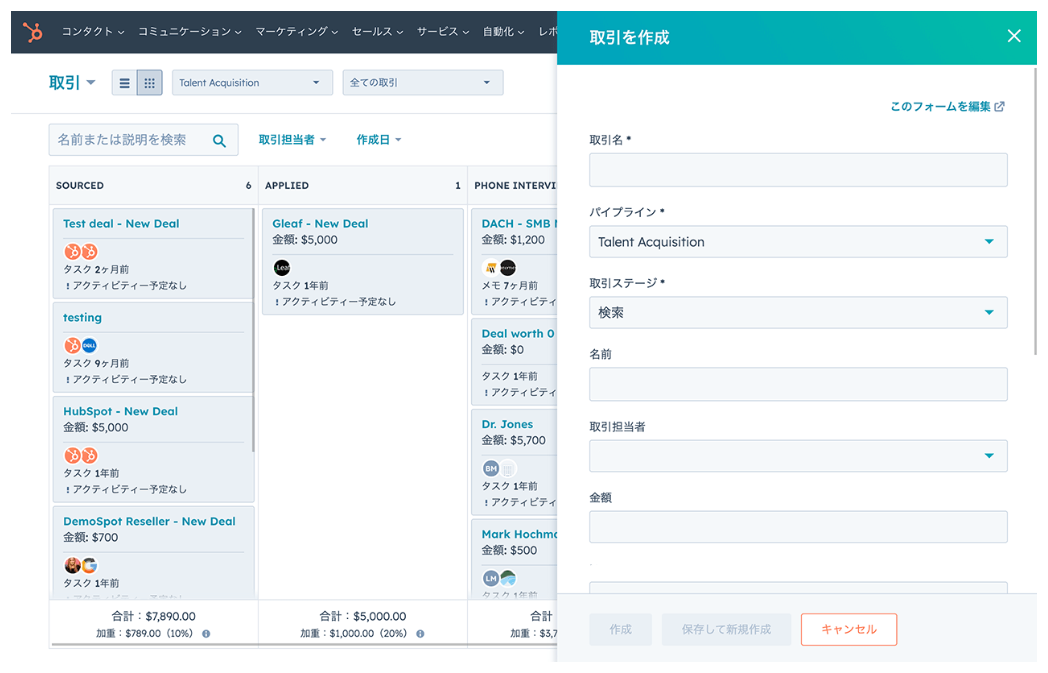Expand the 作成日 filter
This screenshot has height=673, width=1048.
pos(378,139)
